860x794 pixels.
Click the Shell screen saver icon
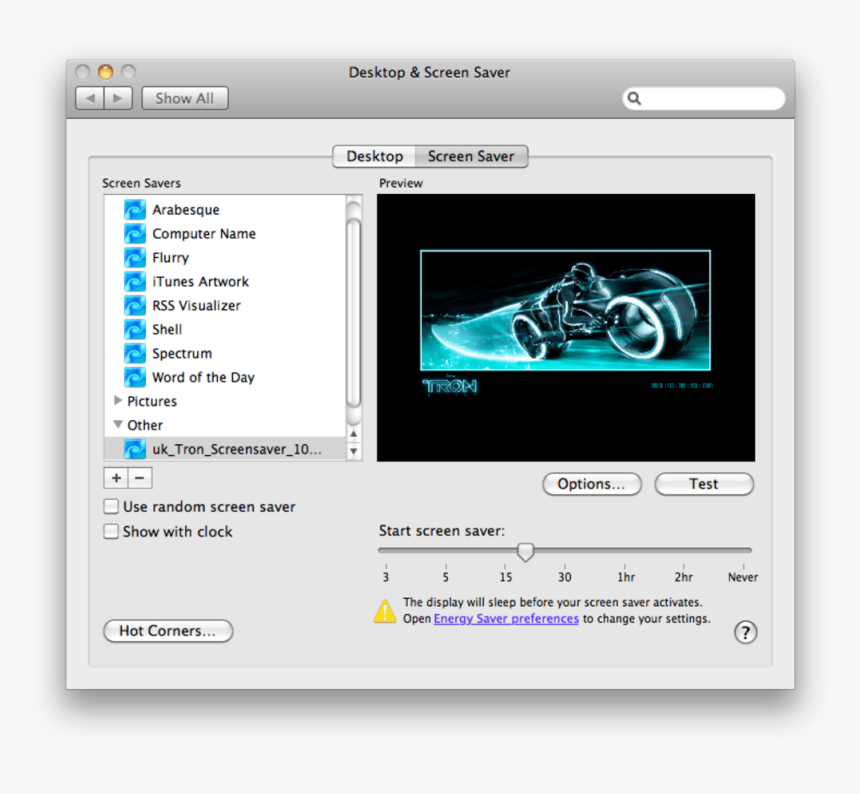134,330
